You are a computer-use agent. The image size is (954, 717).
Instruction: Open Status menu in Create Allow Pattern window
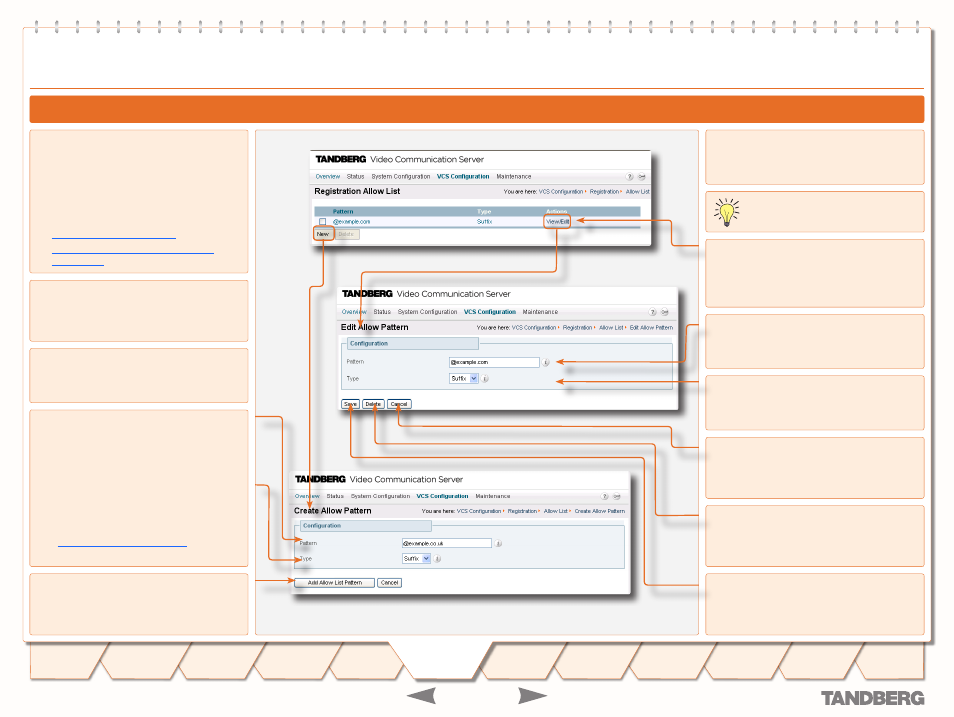click(x=335, y=496)
